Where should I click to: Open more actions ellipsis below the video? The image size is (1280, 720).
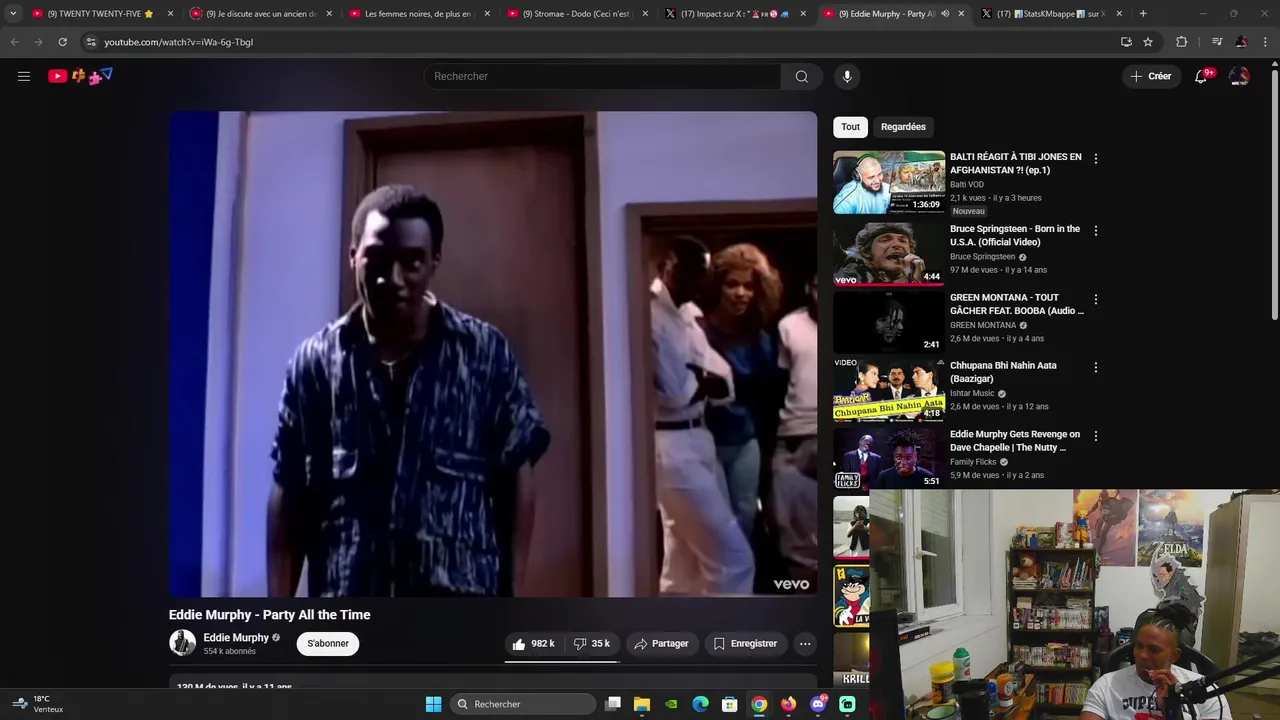coord(805,644)
